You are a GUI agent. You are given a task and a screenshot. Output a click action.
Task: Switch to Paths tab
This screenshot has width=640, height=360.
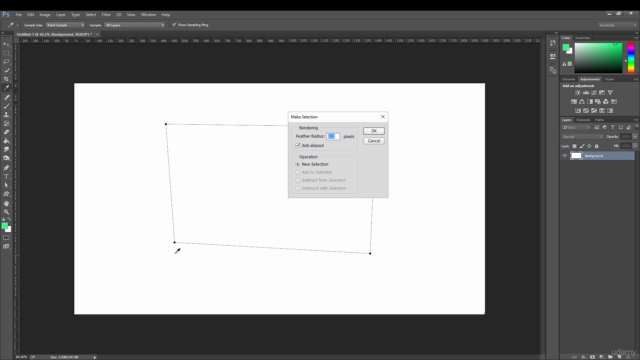pyautogui.click(x=599, y=120)
